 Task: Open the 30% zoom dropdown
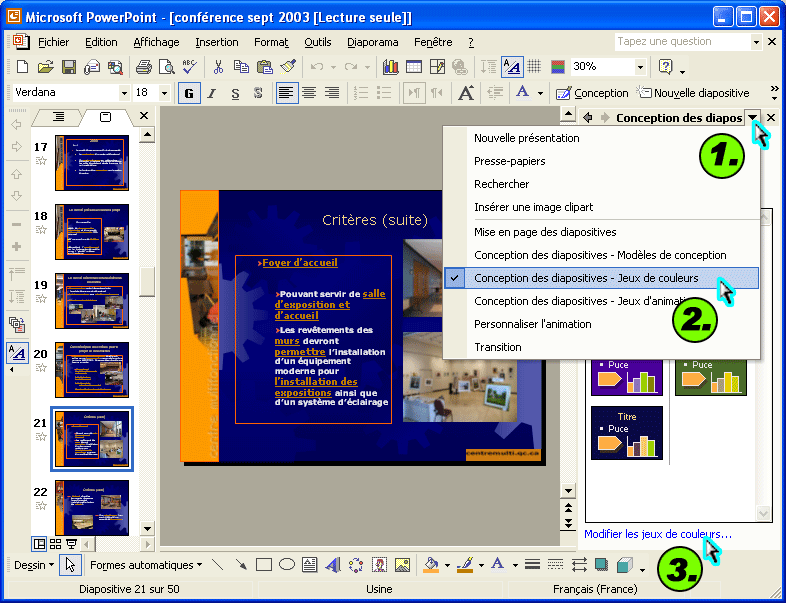(x=640, y=67)
